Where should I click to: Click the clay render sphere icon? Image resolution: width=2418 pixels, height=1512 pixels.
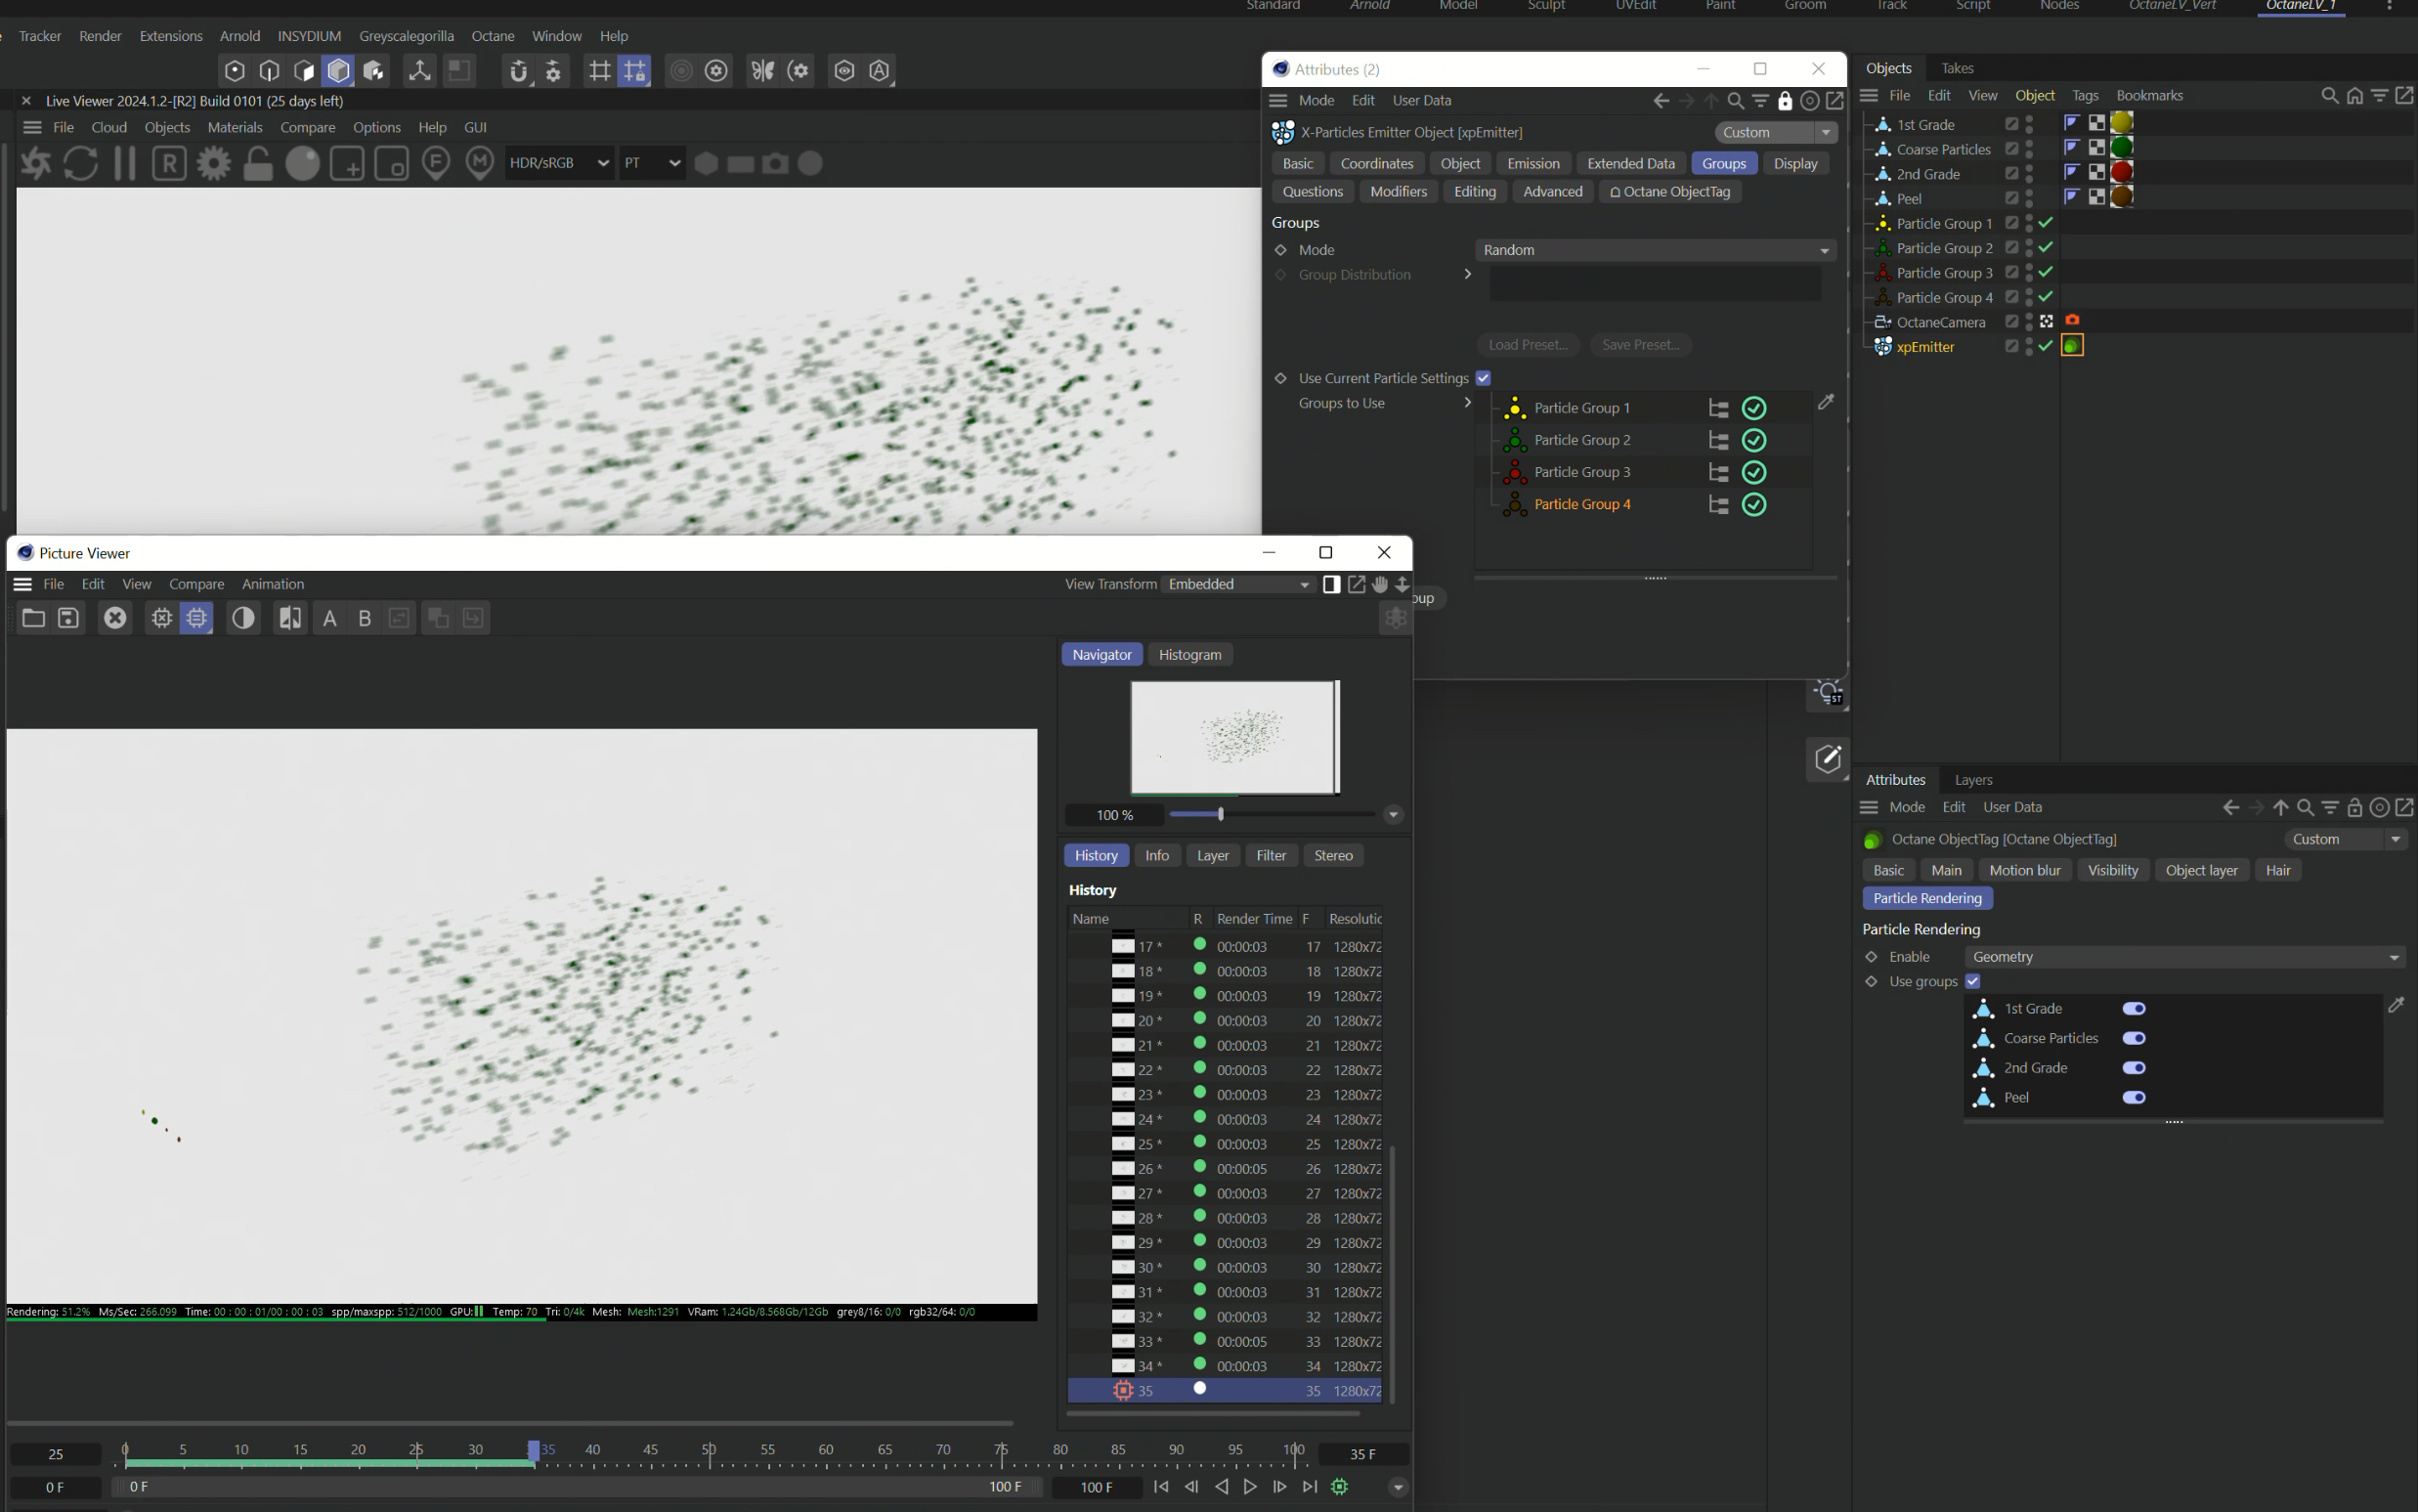(x=302, y=163)
